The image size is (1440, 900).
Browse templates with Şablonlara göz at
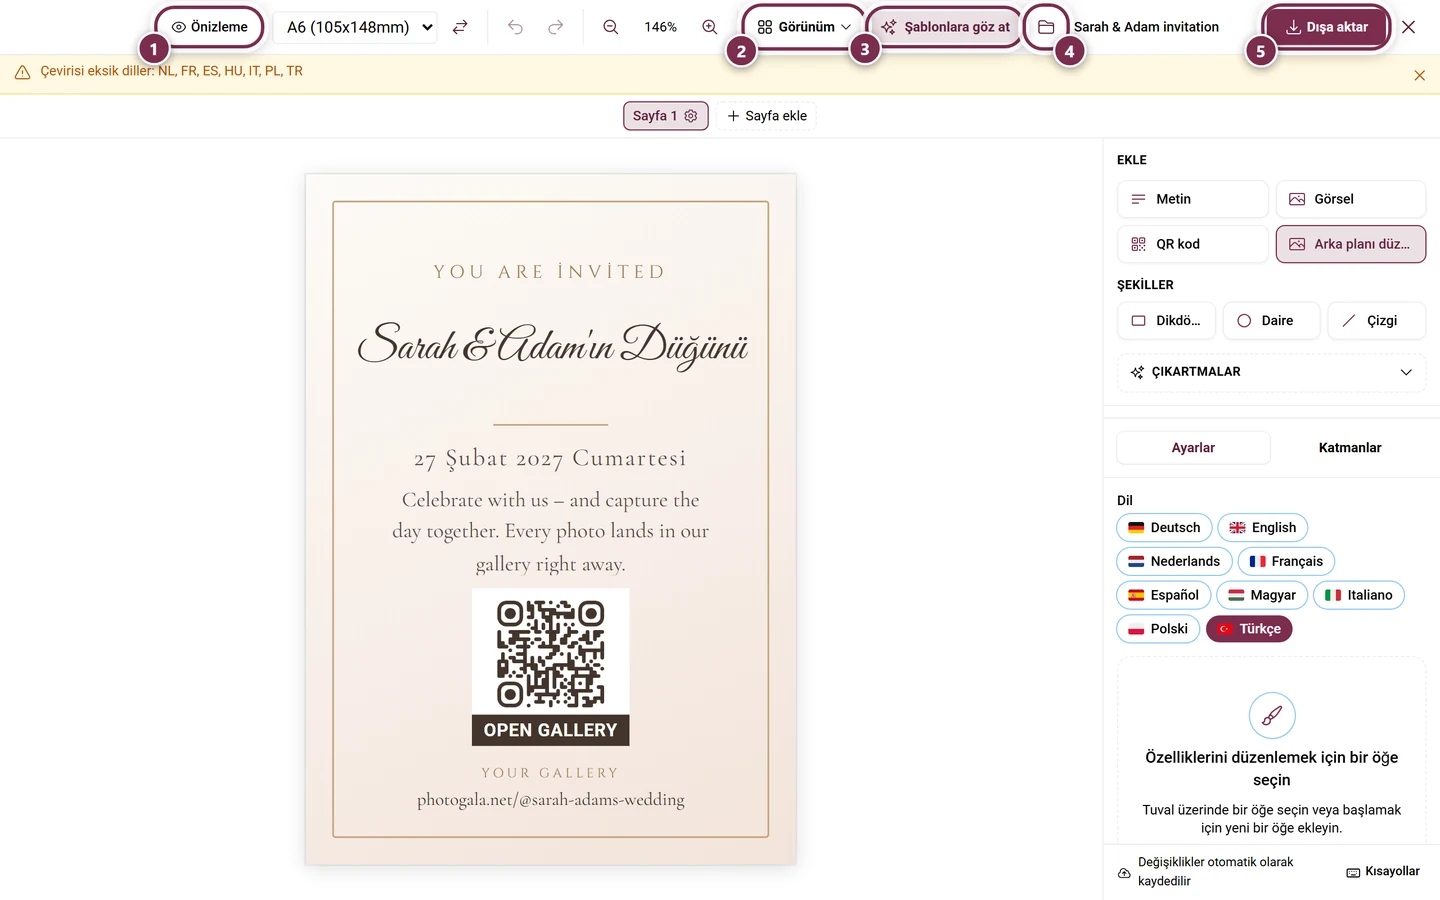[946, 27]
